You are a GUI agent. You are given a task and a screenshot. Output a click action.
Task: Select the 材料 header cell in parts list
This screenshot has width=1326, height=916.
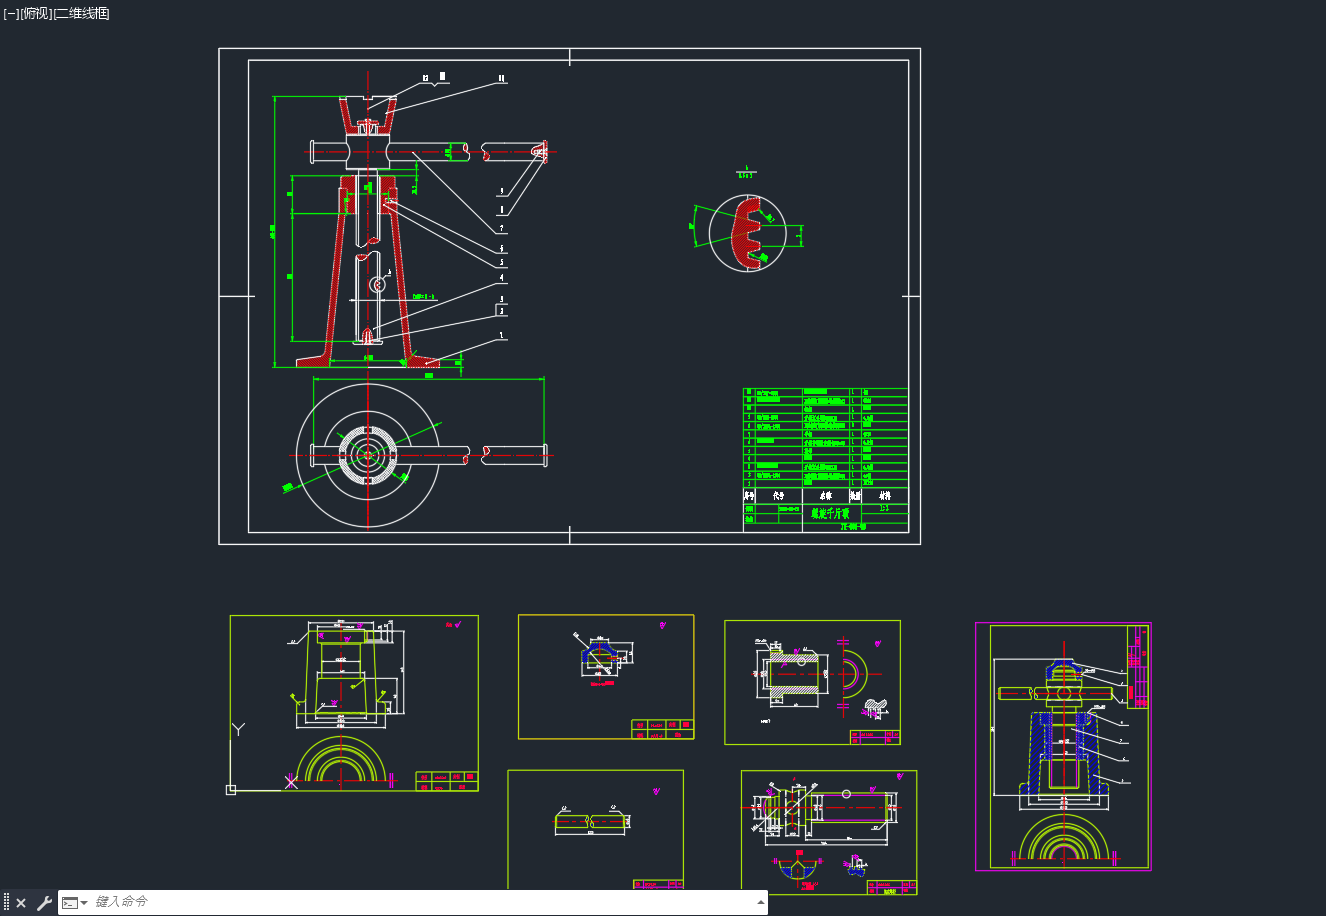(885, 495)
